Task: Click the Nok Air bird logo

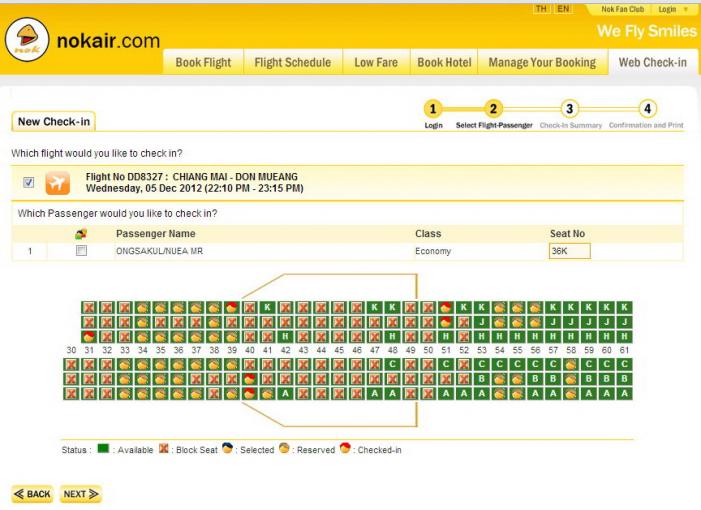Action: click(x=27, y=44)
